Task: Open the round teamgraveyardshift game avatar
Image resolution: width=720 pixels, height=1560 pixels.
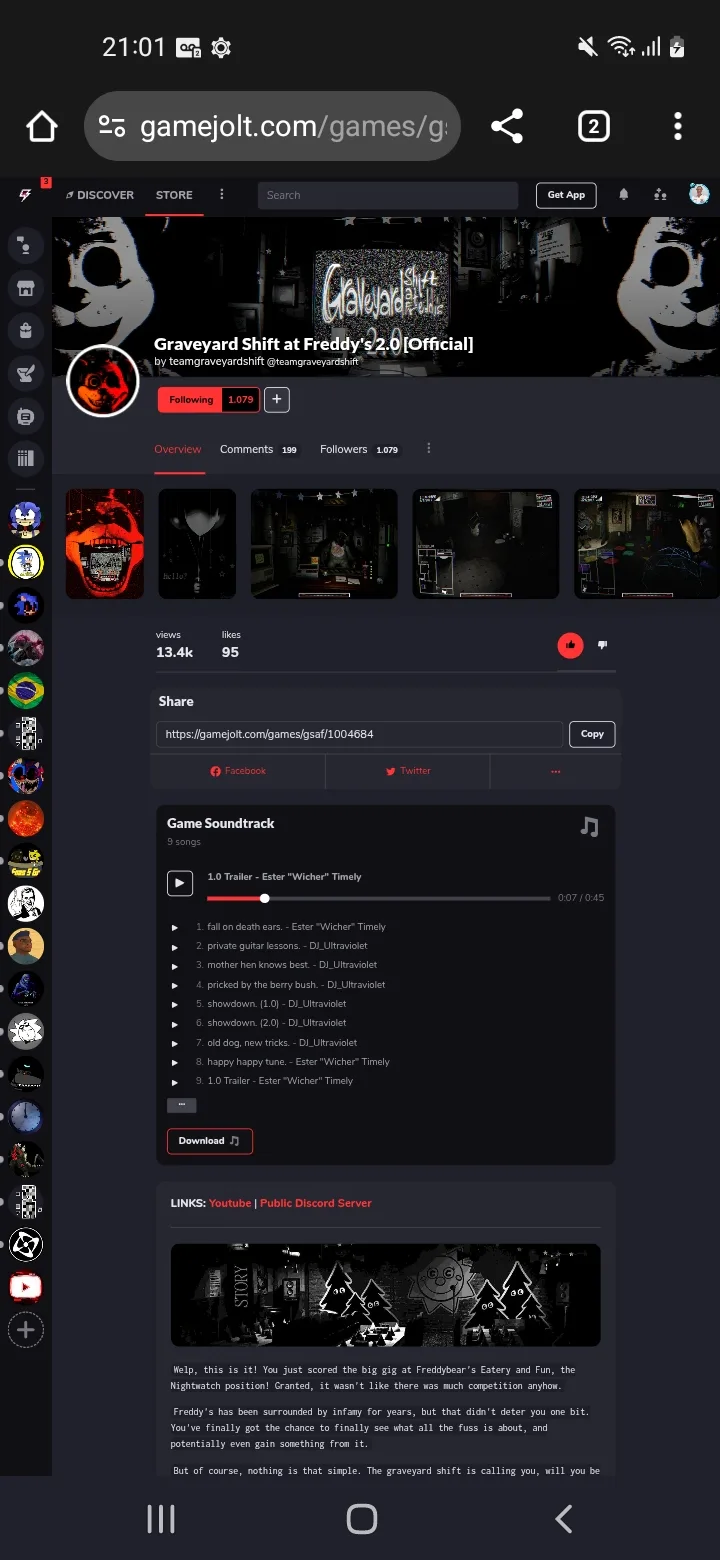Action: point(102,381)
